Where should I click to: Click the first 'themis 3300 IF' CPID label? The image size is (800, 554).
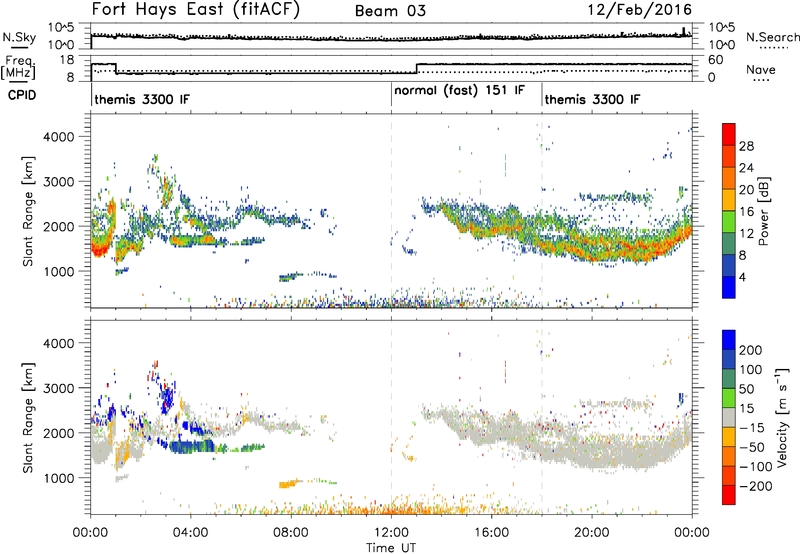pos(142,99)
